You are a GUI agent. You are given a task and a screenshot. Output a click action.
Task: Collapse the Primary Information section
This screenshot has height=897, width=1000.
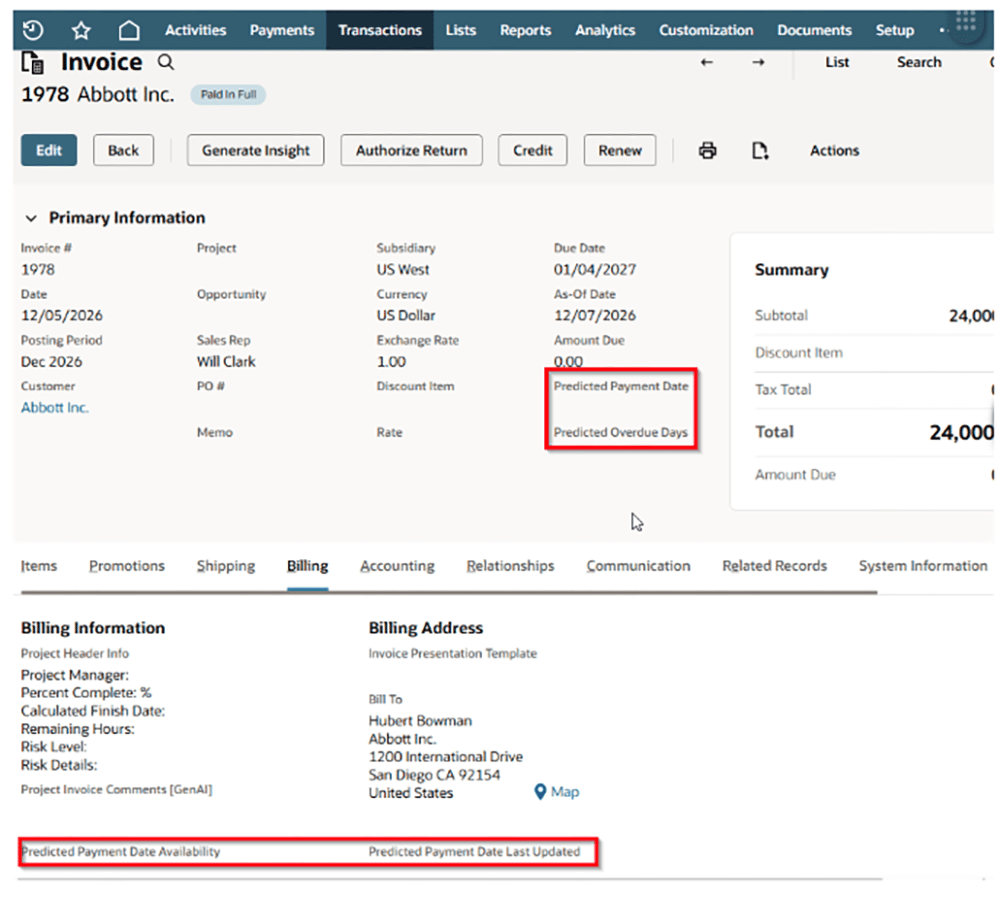click(31, 218)
